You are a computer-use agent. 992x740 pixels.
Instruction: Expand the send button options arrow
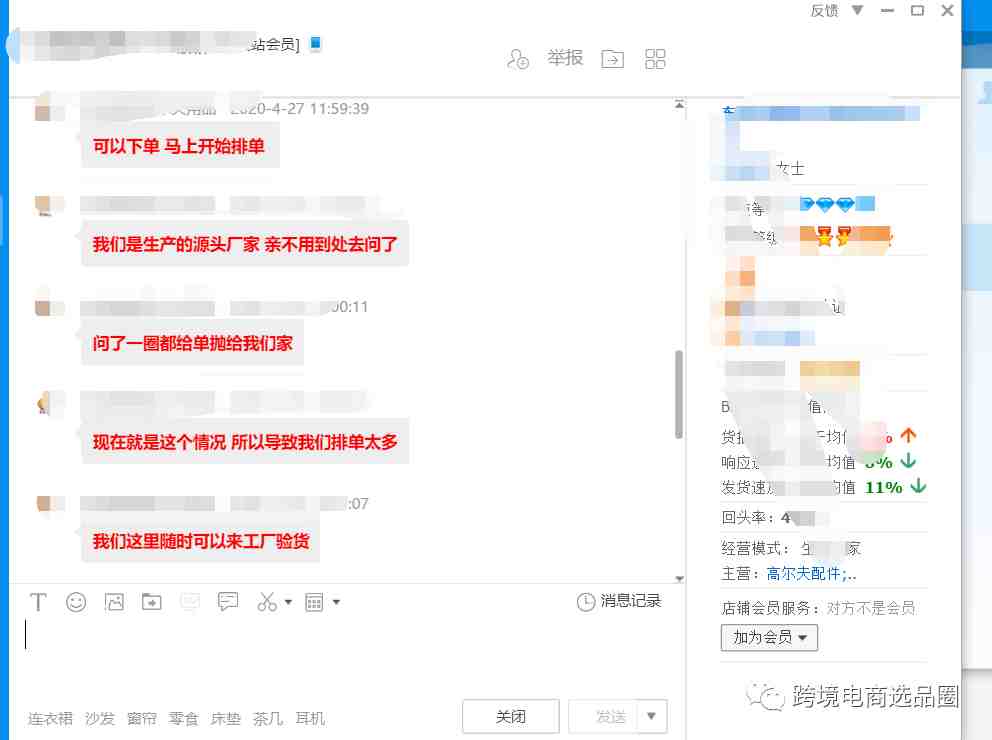[x=652, y=716]
